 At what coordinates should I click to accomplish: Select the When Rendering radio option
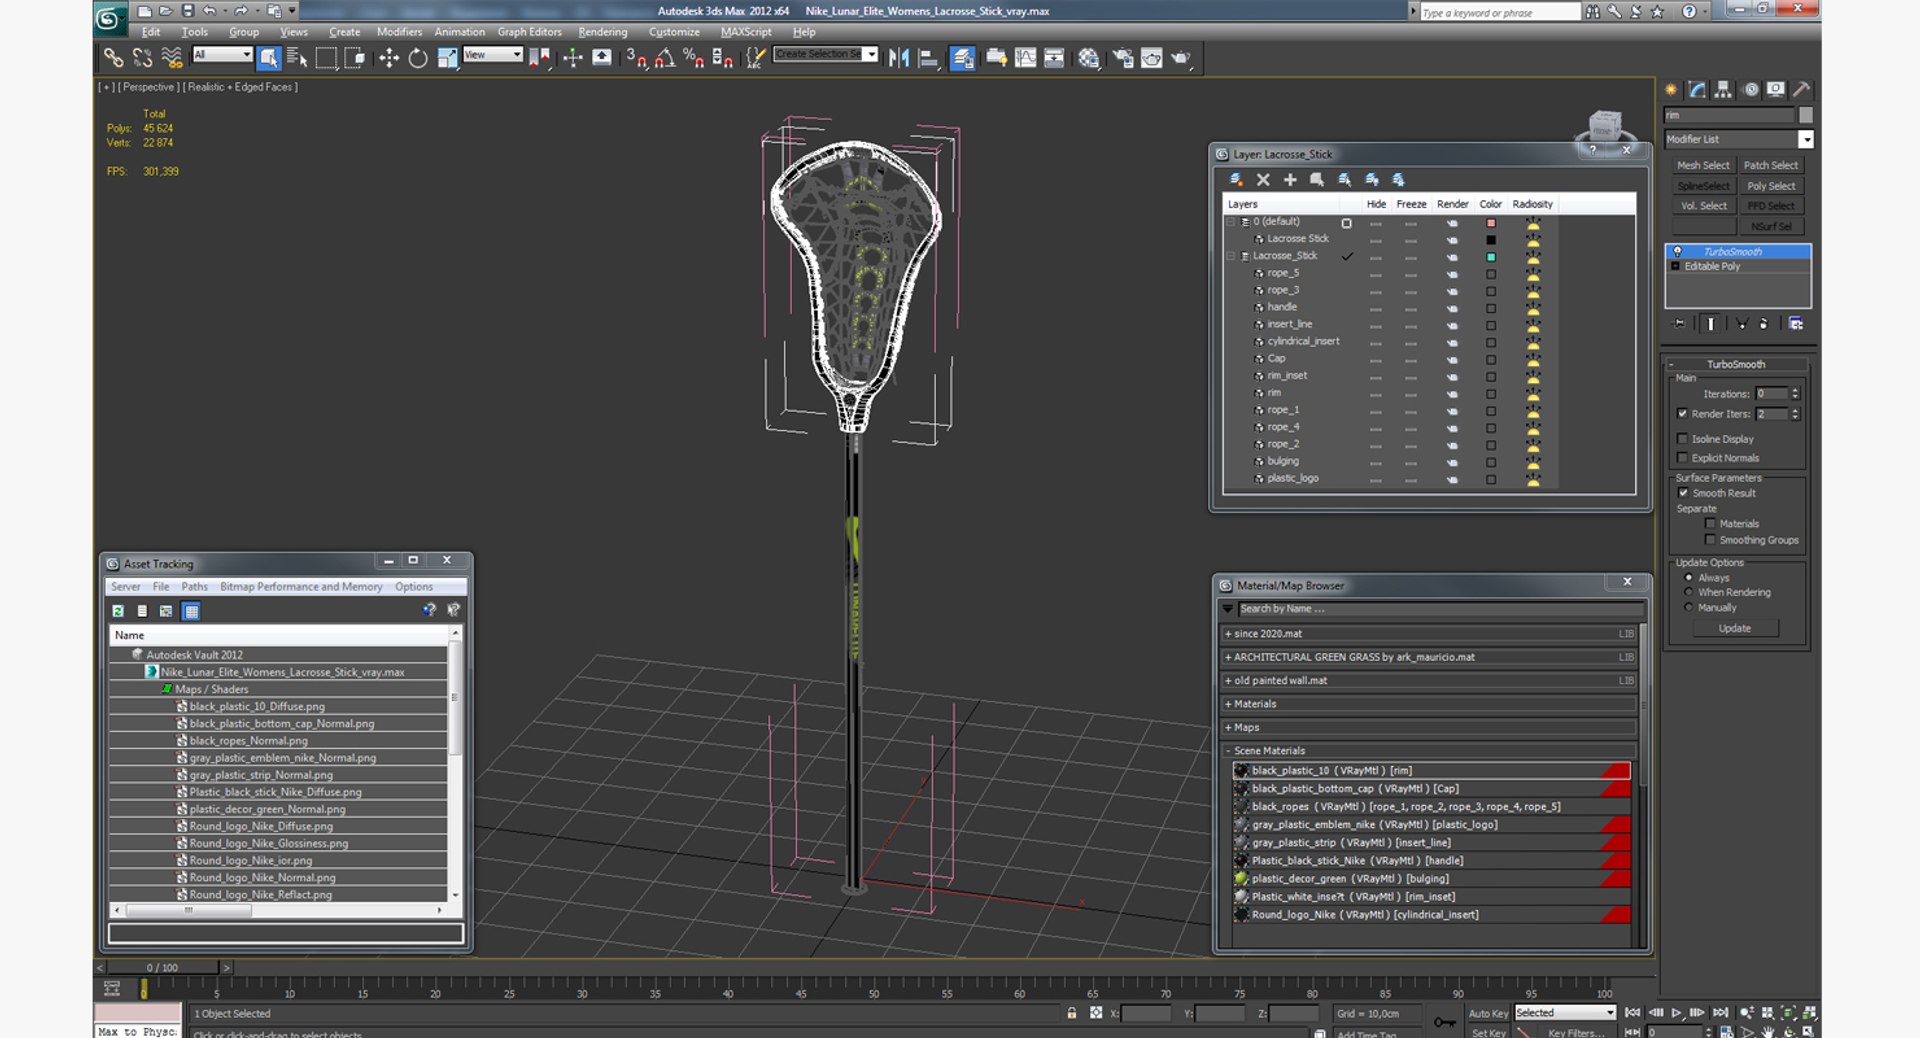point(1689,592)
